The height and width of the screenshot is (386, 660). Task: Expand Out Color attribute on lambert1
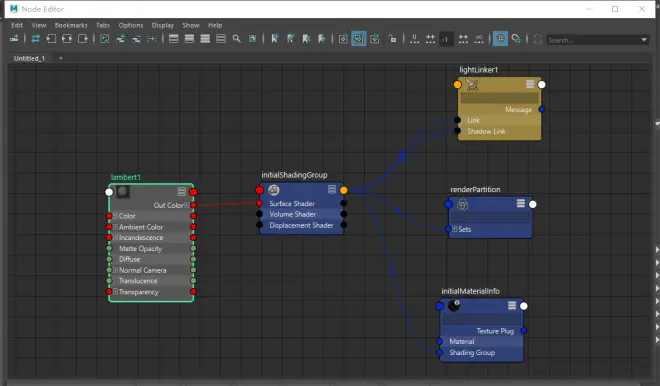[x=186, y=205]
